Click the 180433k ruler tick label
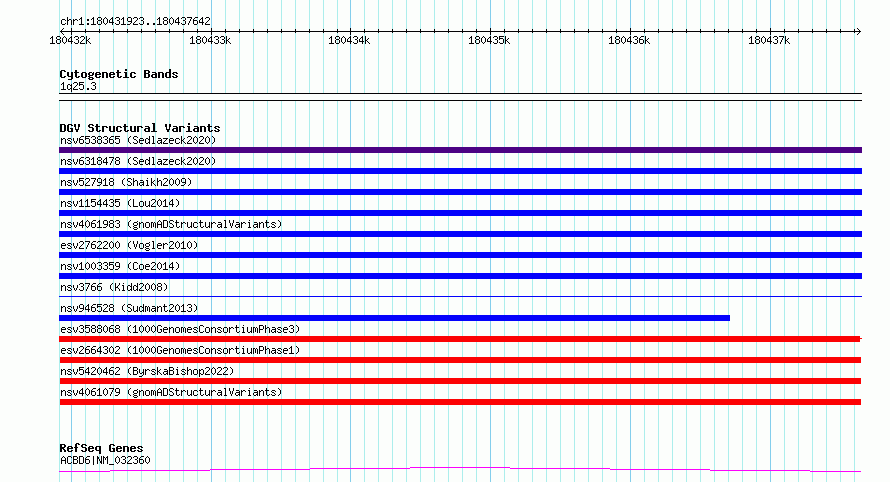The height and width of the screenshot is (482, 890). pos(210,40)
